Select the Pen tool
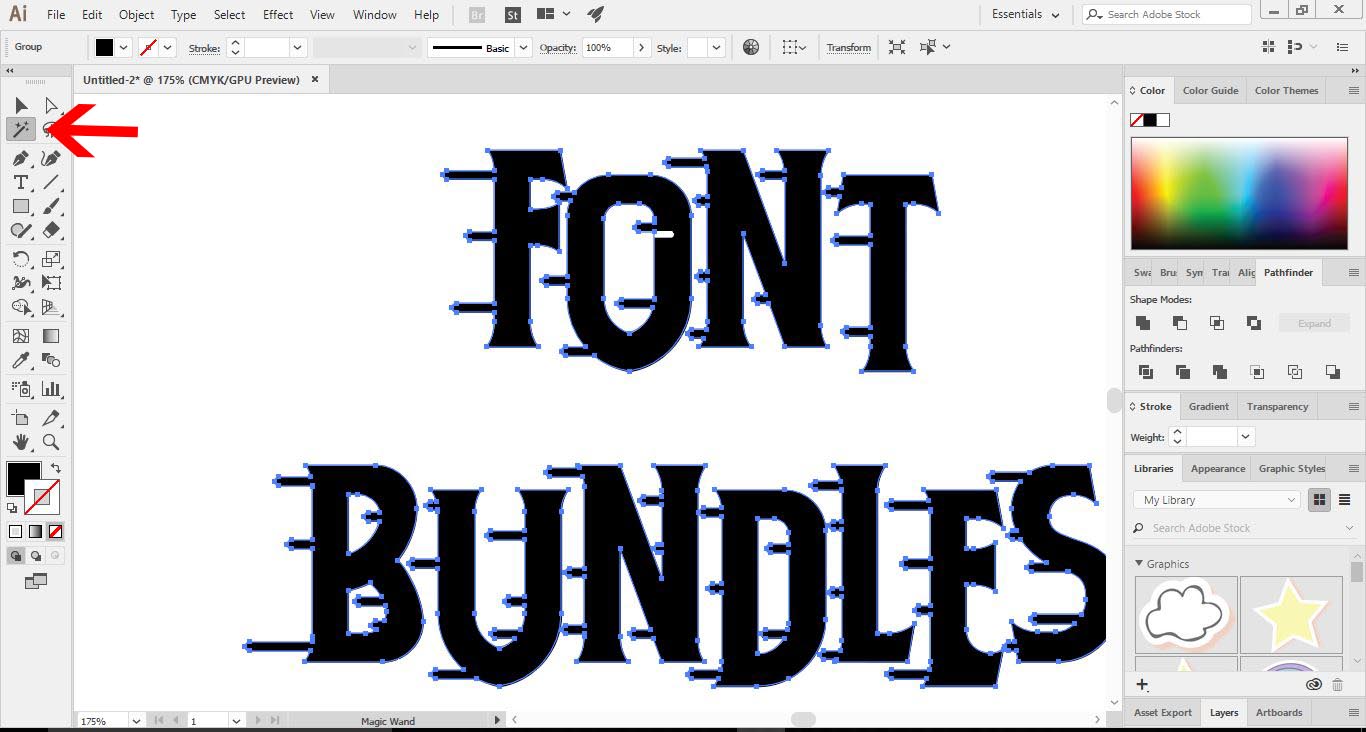1366x732 pixels. [21, 158]
